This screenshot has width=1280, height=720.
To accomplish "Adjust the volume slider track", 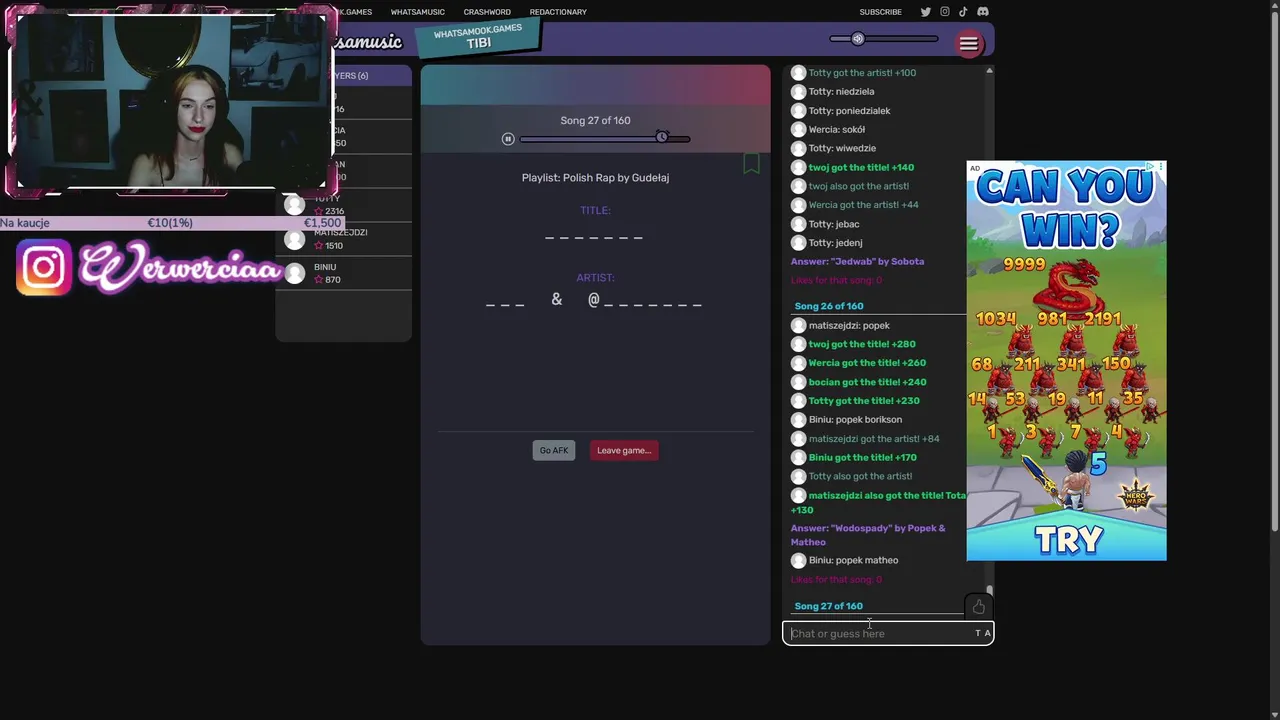I will click(884, 39).
